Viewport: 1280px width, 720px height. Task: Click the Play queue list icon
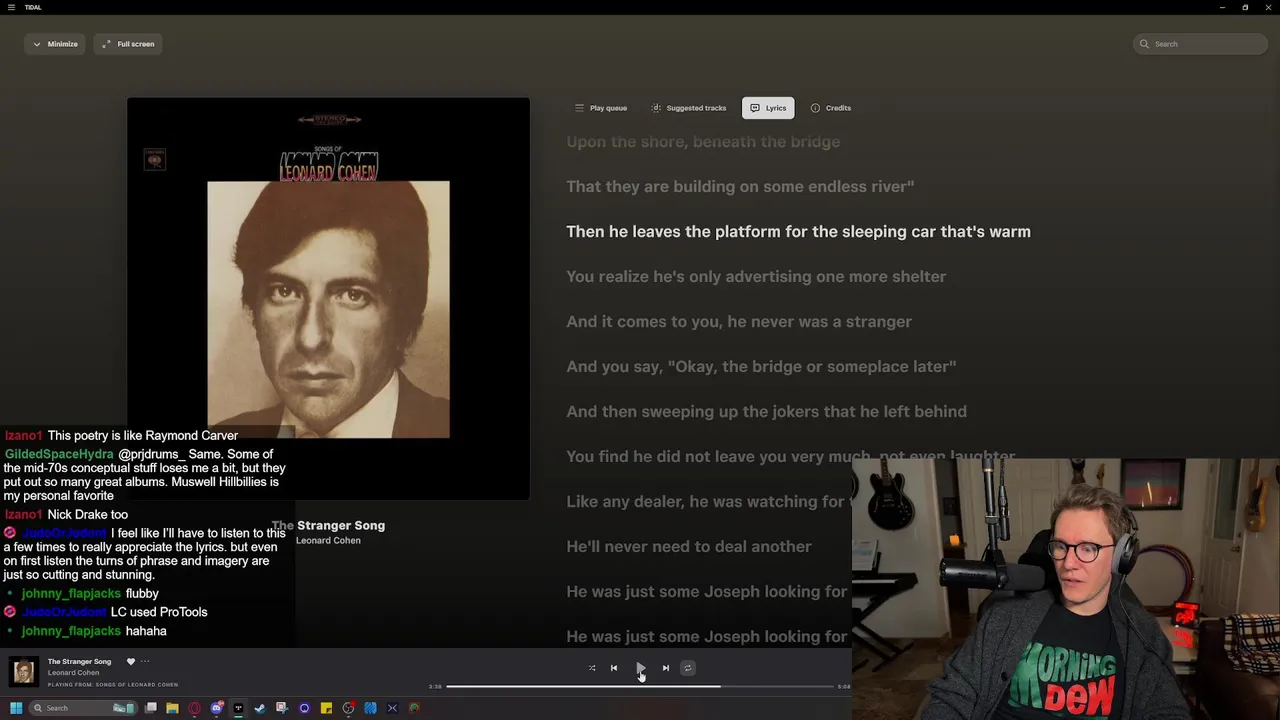579,108
